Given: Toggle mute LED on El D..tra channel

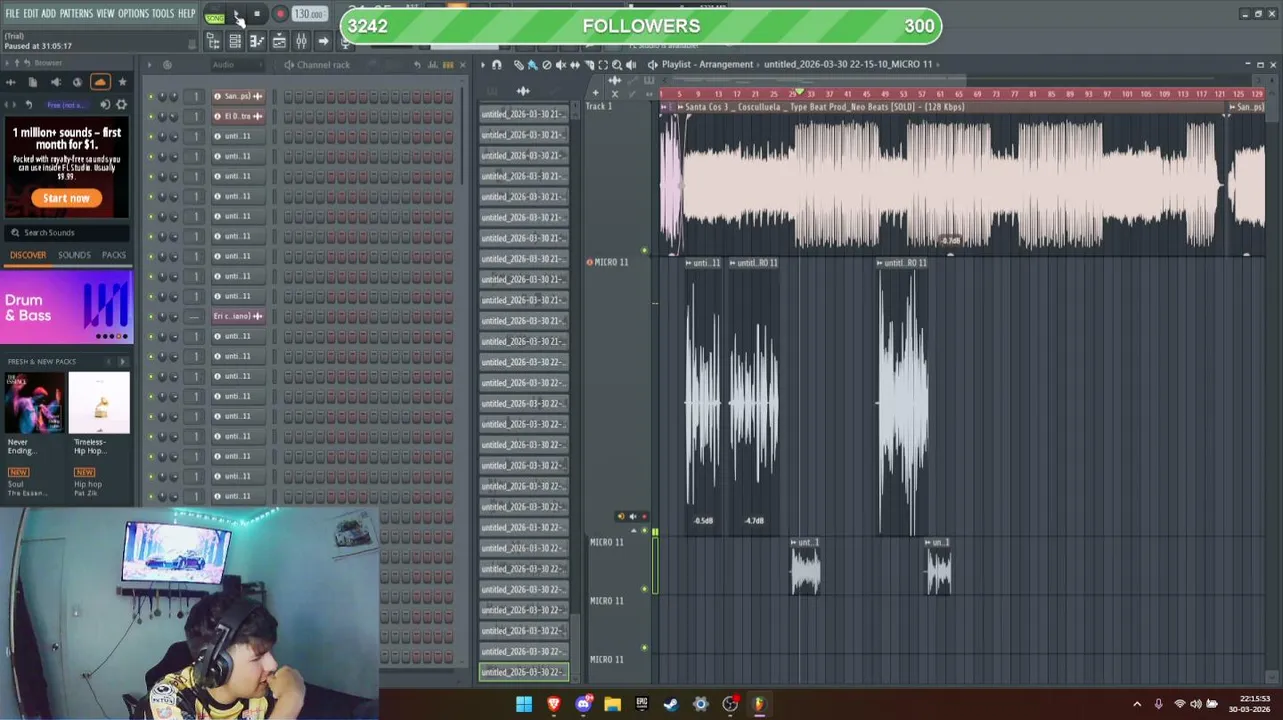Looking at the screenshot, I should point(151,116).
